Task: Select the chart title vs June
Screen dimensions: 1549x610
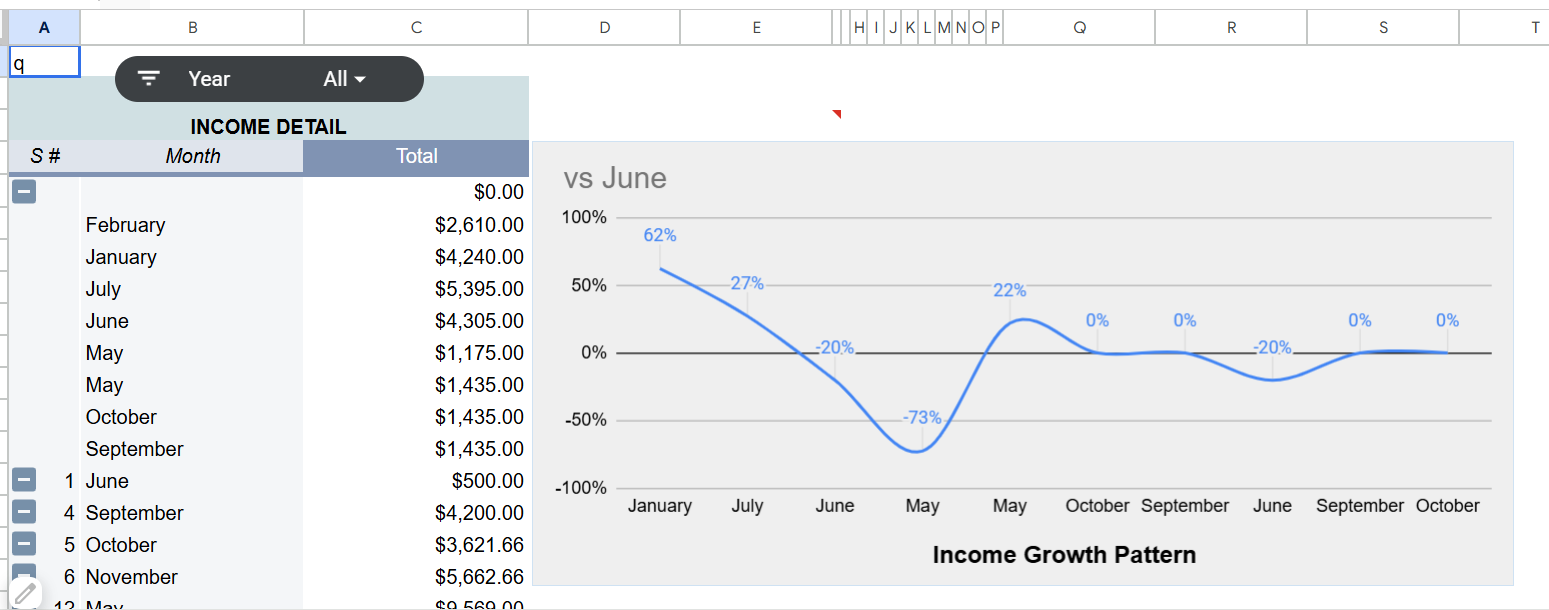Action: pyautogui.click(x=614, y=178)
